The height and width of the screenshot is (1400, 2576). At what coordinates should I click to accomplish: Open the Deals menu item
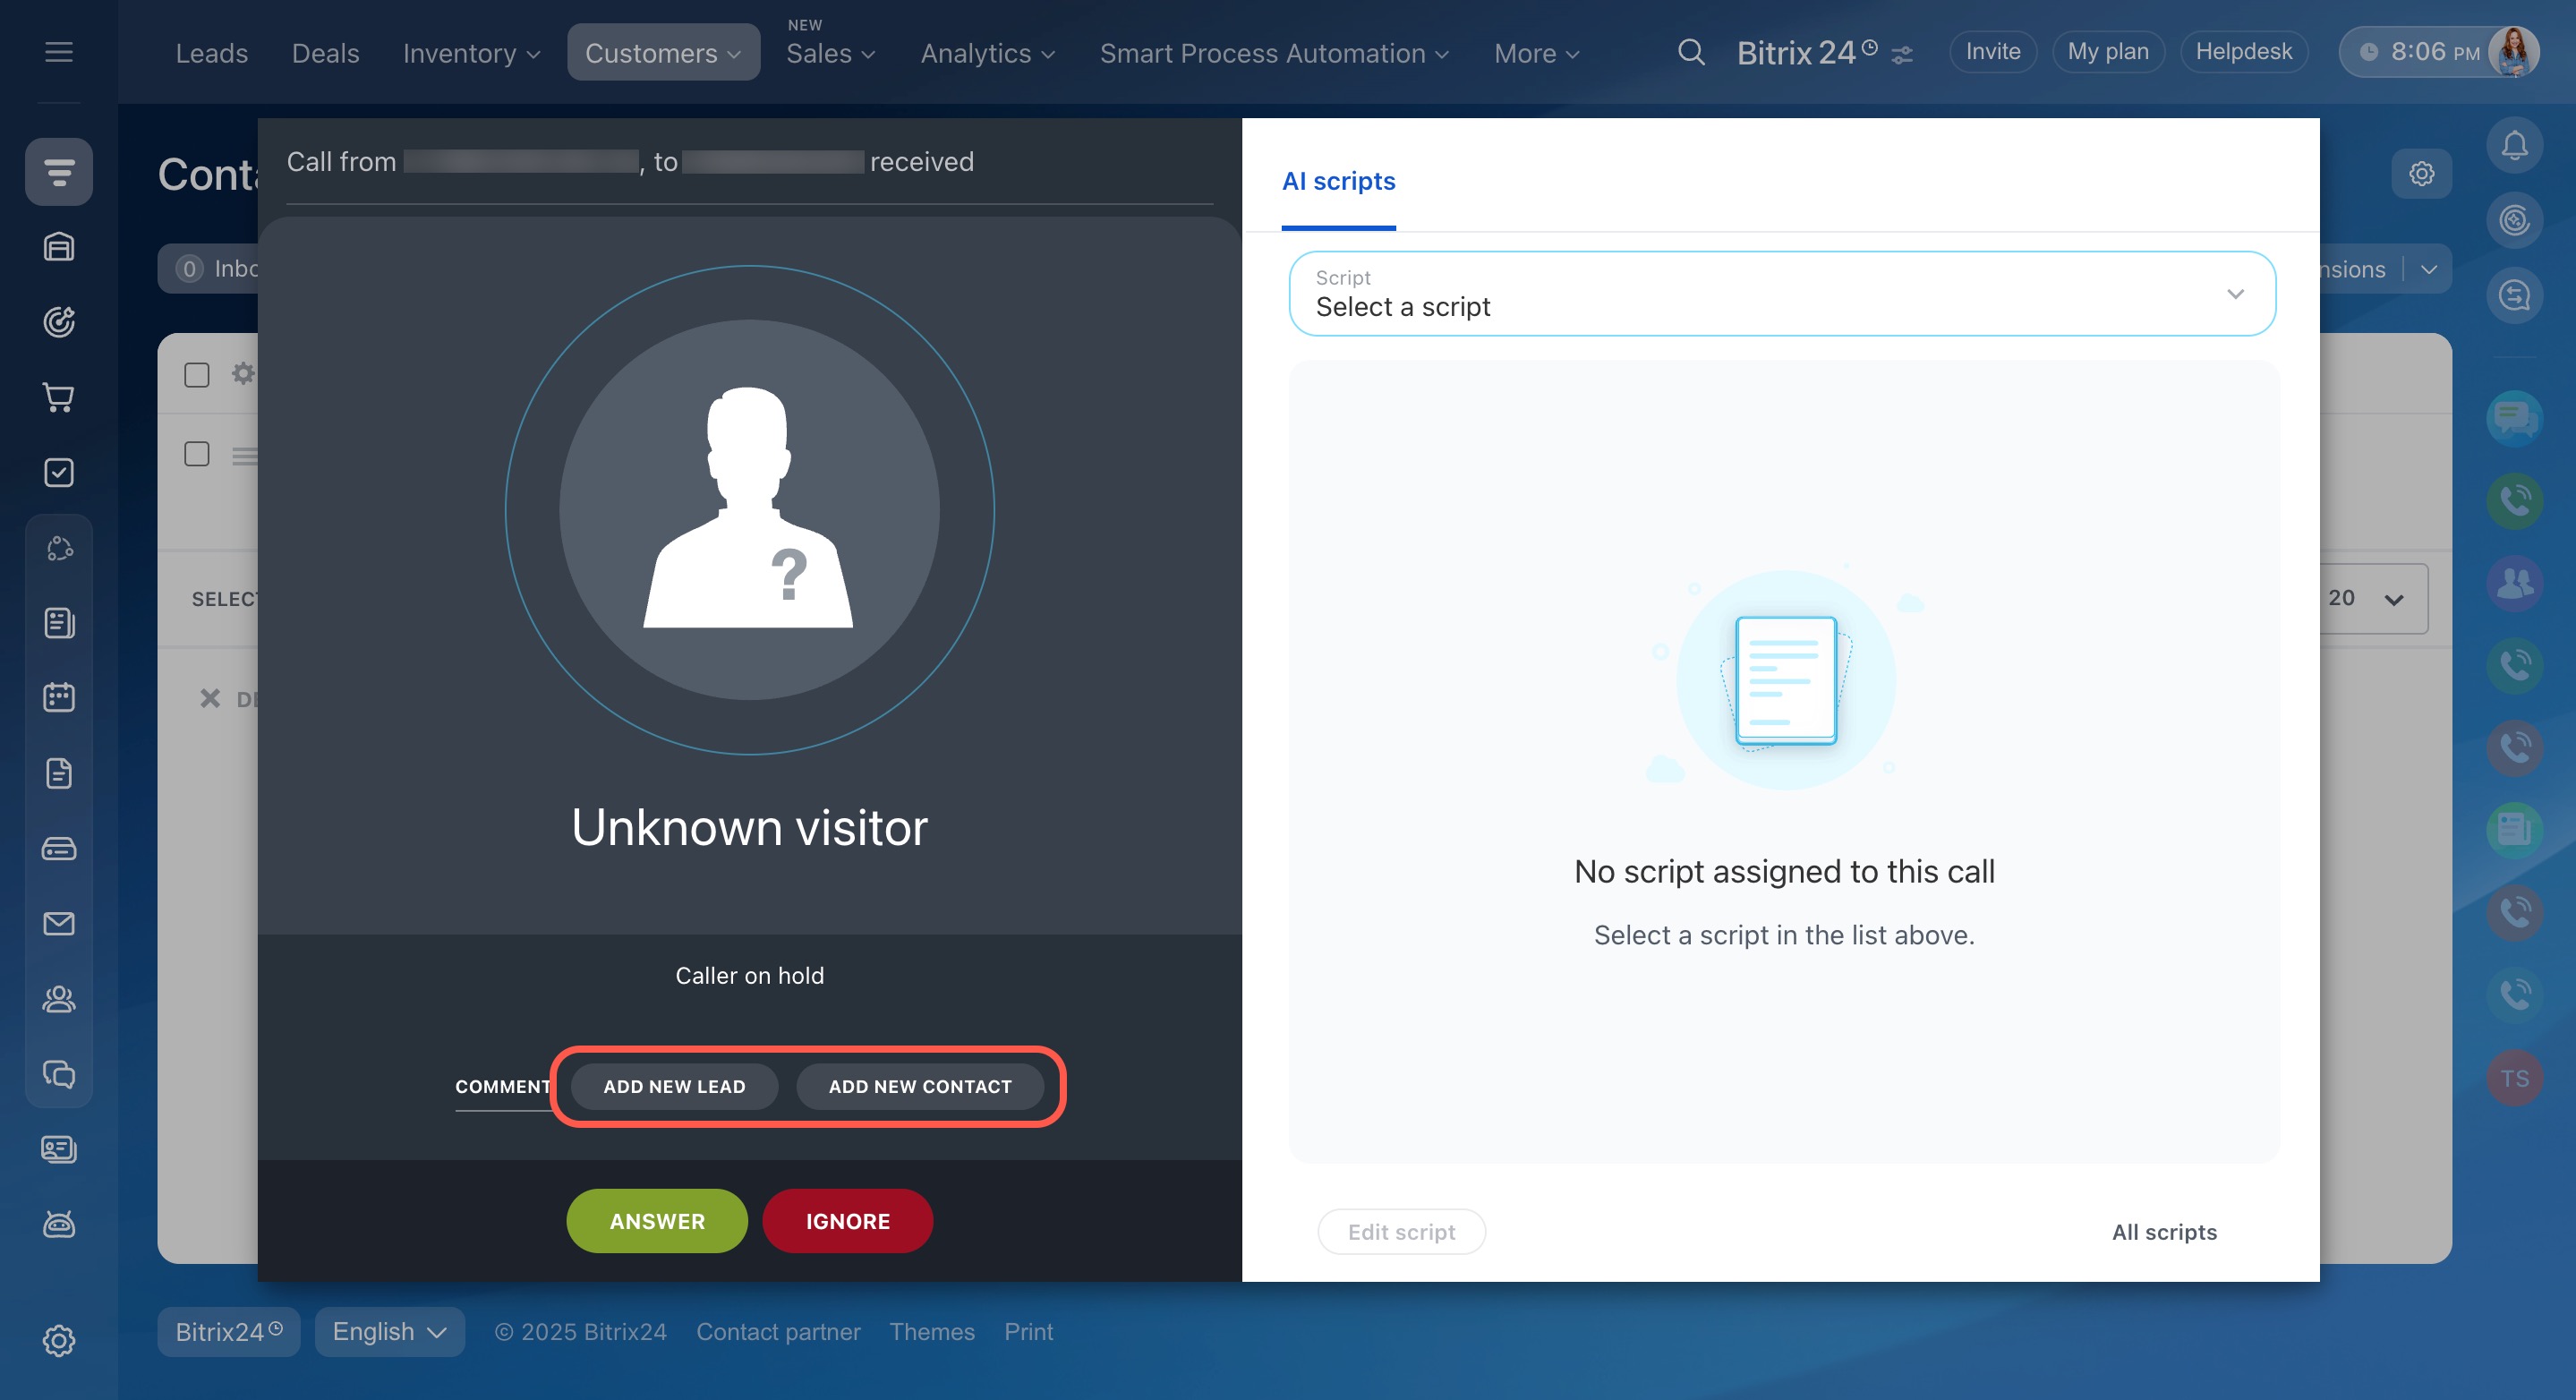coord(325,53)
